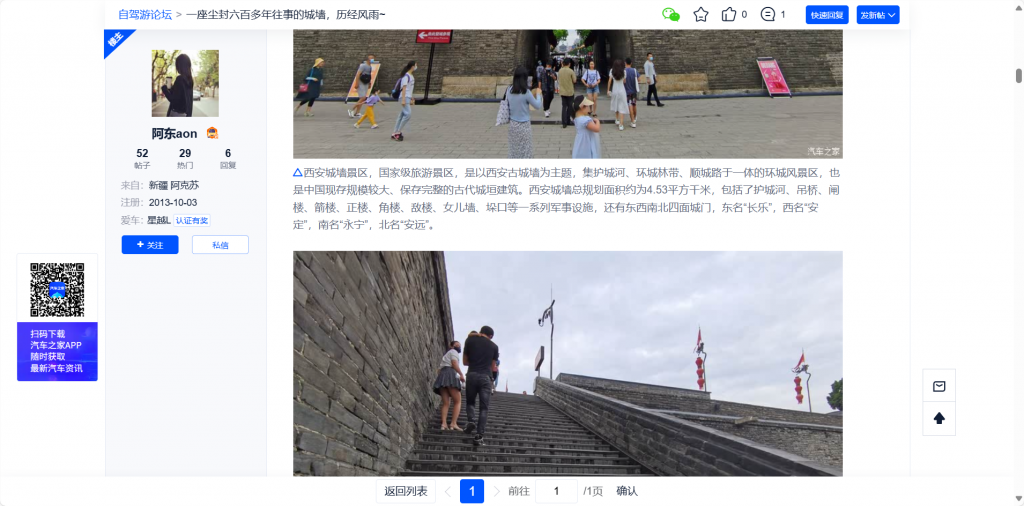This screenshot has height=506, width=1024.
Task: Open the feedback envelope icon
Action: [x=939, y=387]
